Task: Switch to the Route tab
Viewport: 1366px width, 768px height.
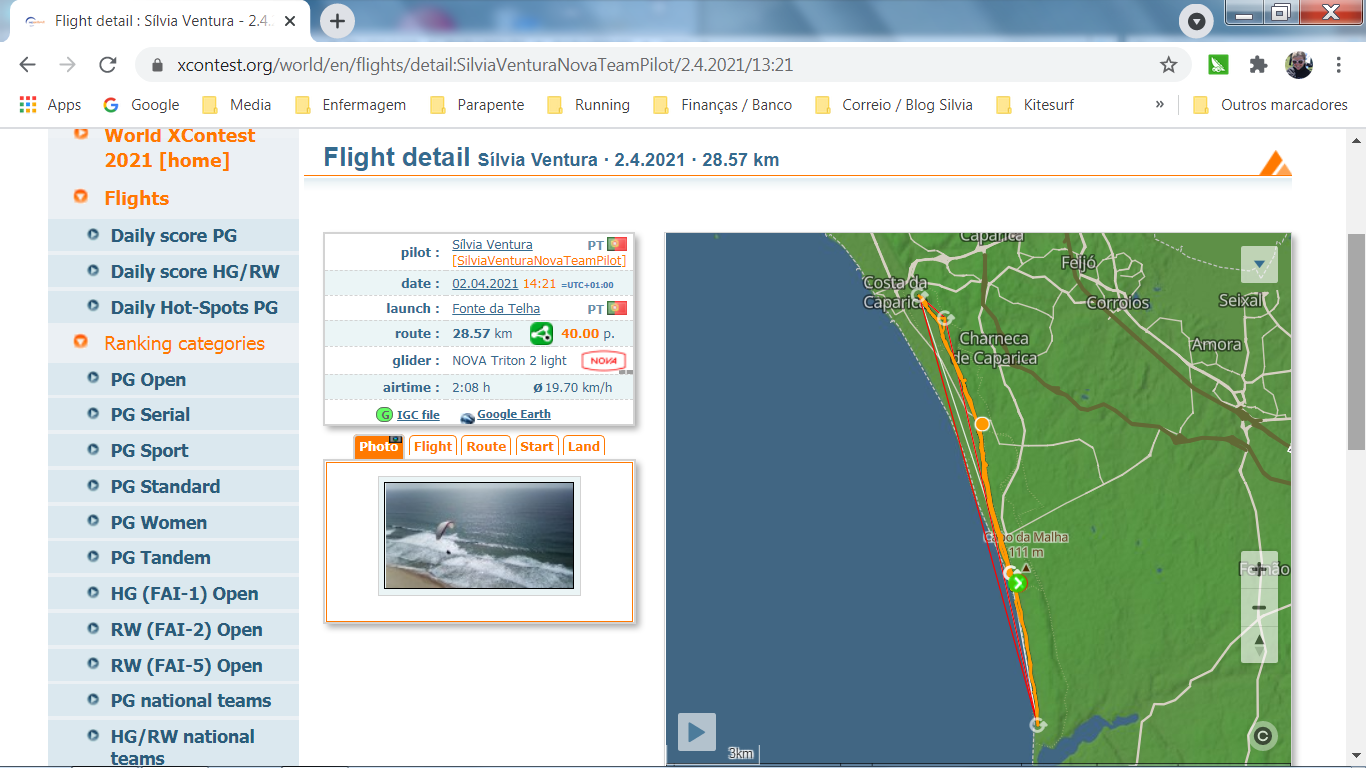Action: [486, 447]
